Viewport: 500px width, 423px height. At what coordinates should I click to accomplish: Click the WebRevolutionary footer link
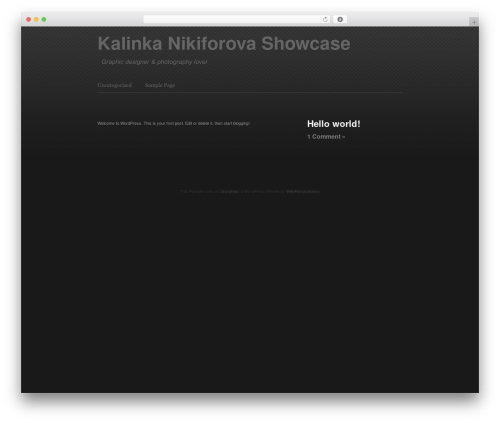pos(303,192)
